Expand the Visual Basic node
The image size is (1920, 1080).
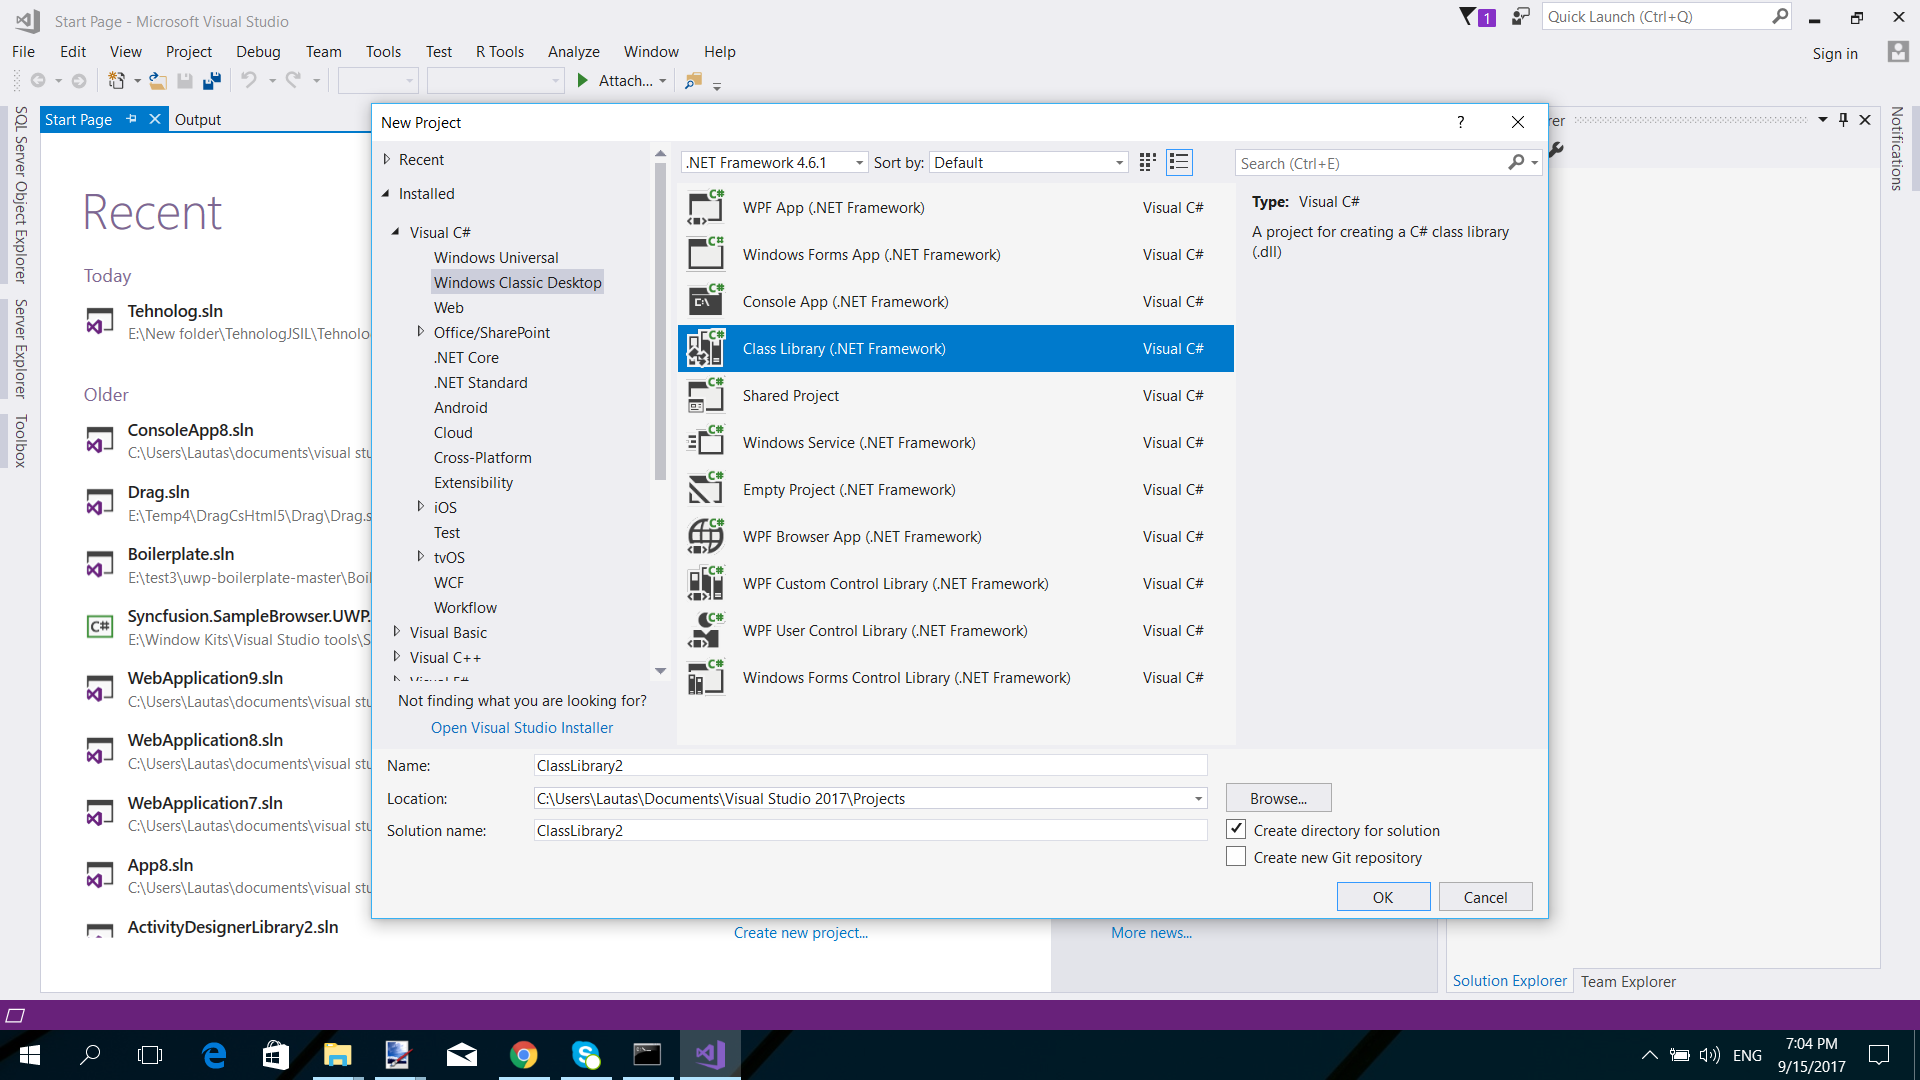397,631
